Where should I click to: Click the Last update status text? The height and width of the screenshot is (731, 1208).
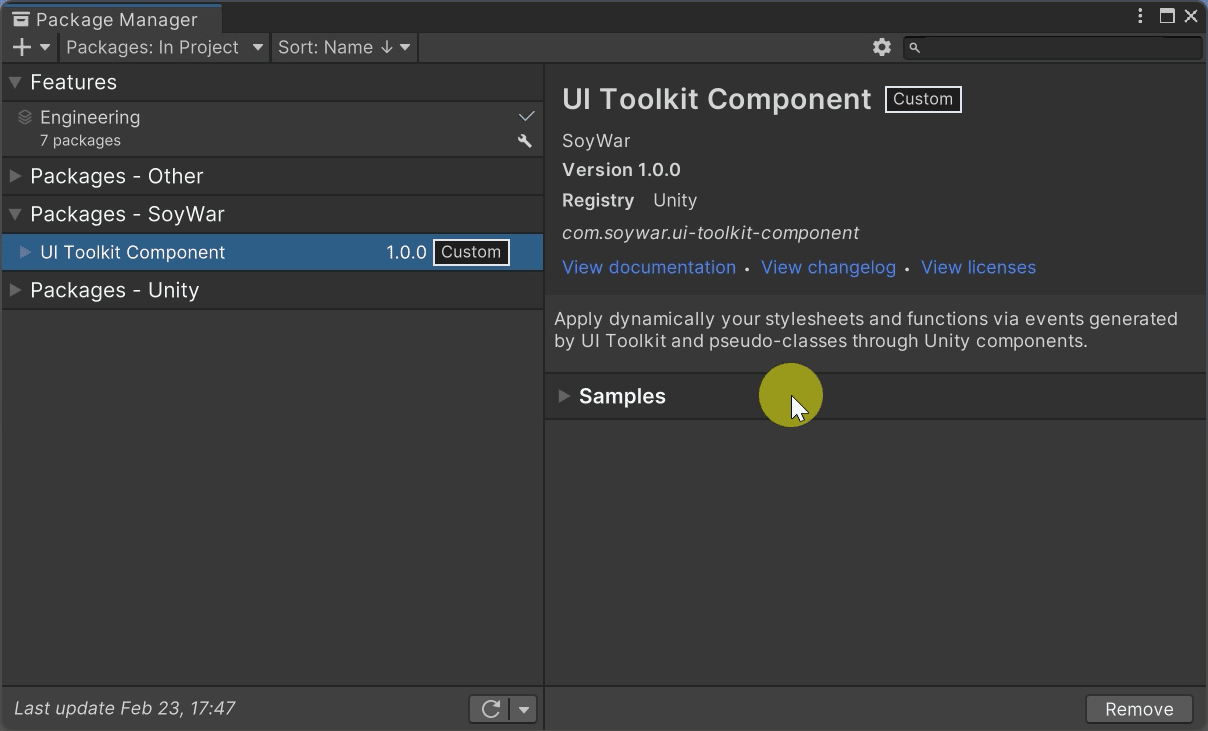(x=125, y=708)
